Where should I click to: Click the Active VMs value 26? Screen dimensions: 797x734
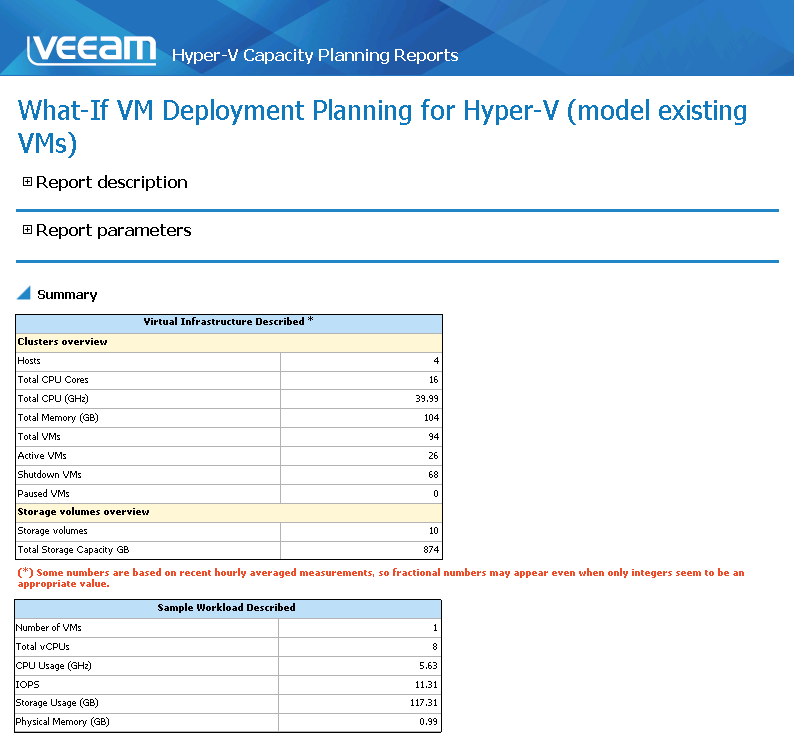pyautogui.click(x=433, y=455)
